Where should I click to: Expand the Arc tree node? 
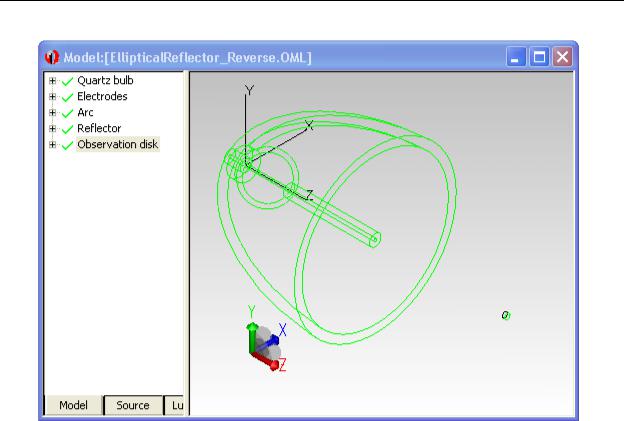(52, 113)
